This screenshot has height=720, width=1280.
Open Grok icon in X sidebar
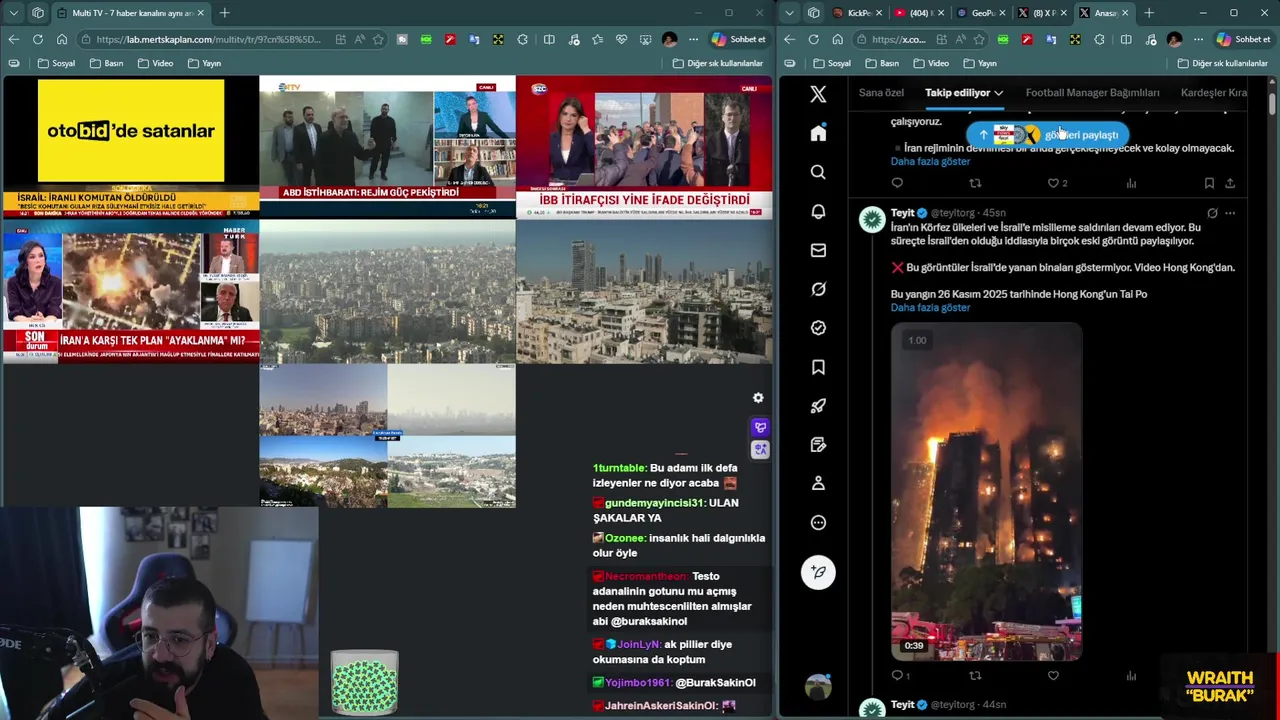pyautogui.click(x=818, y=289)
